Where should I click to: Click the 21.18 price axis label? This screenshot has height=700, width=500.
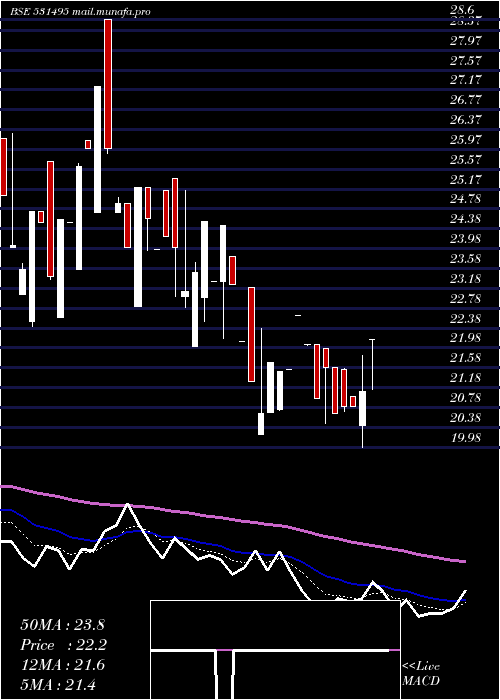tap(466, 379)
